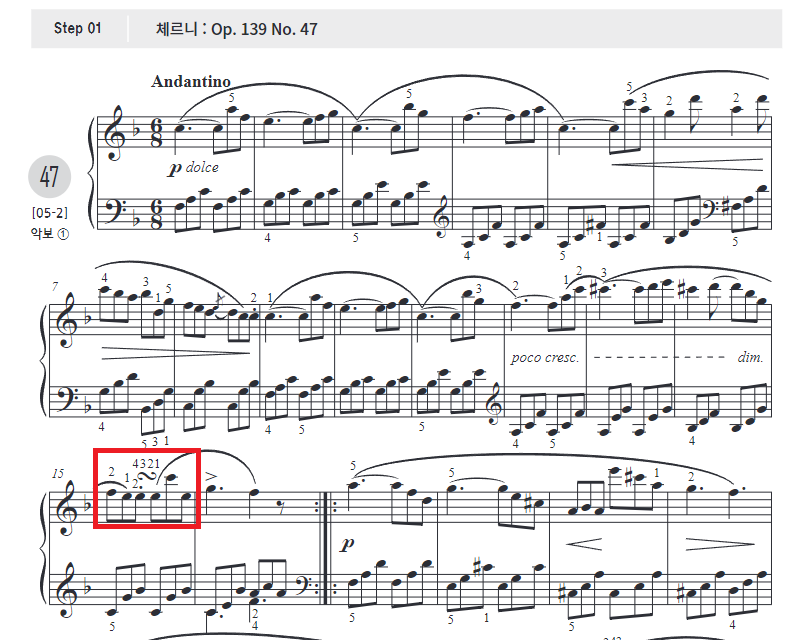Click the red highlighted measure 15 box
The image size is (804, 640).
[147, 488]
